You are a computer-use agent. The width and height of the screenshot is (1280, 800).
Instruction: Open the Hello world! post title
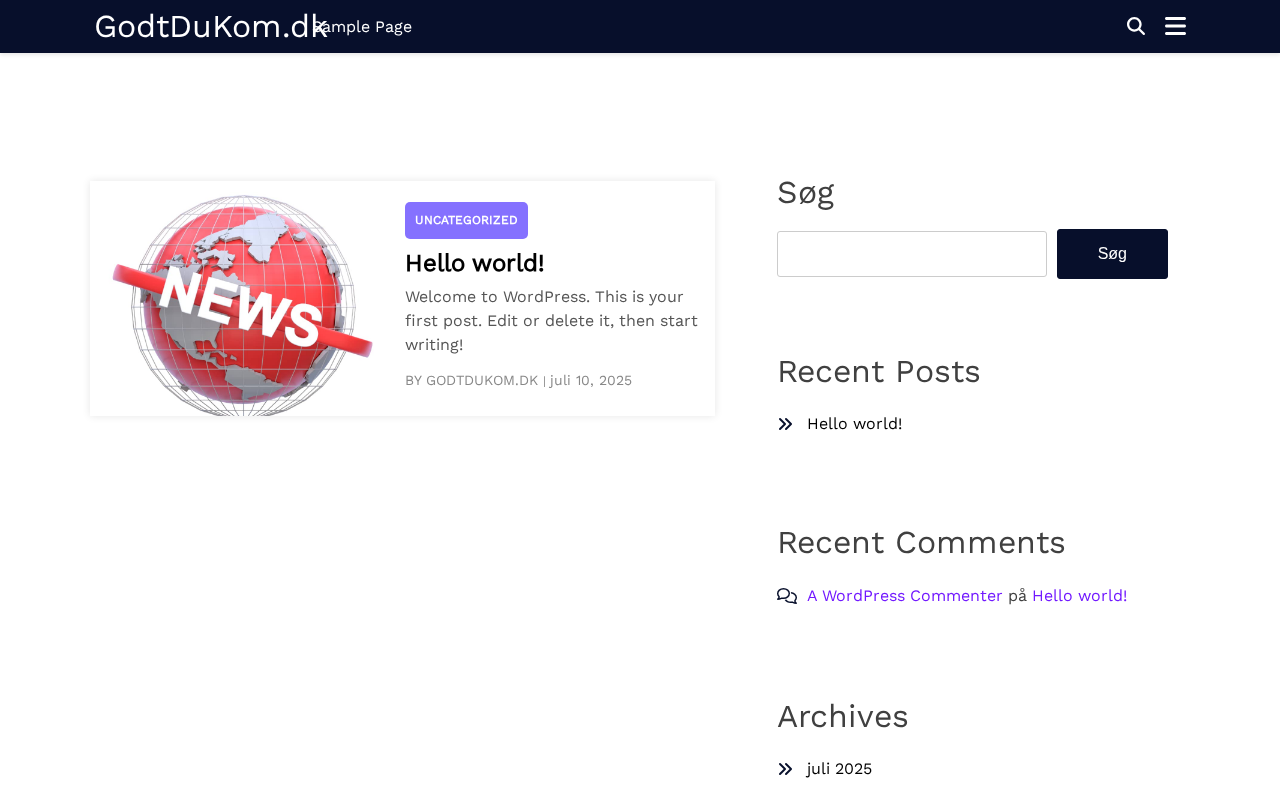pos(475,263)
